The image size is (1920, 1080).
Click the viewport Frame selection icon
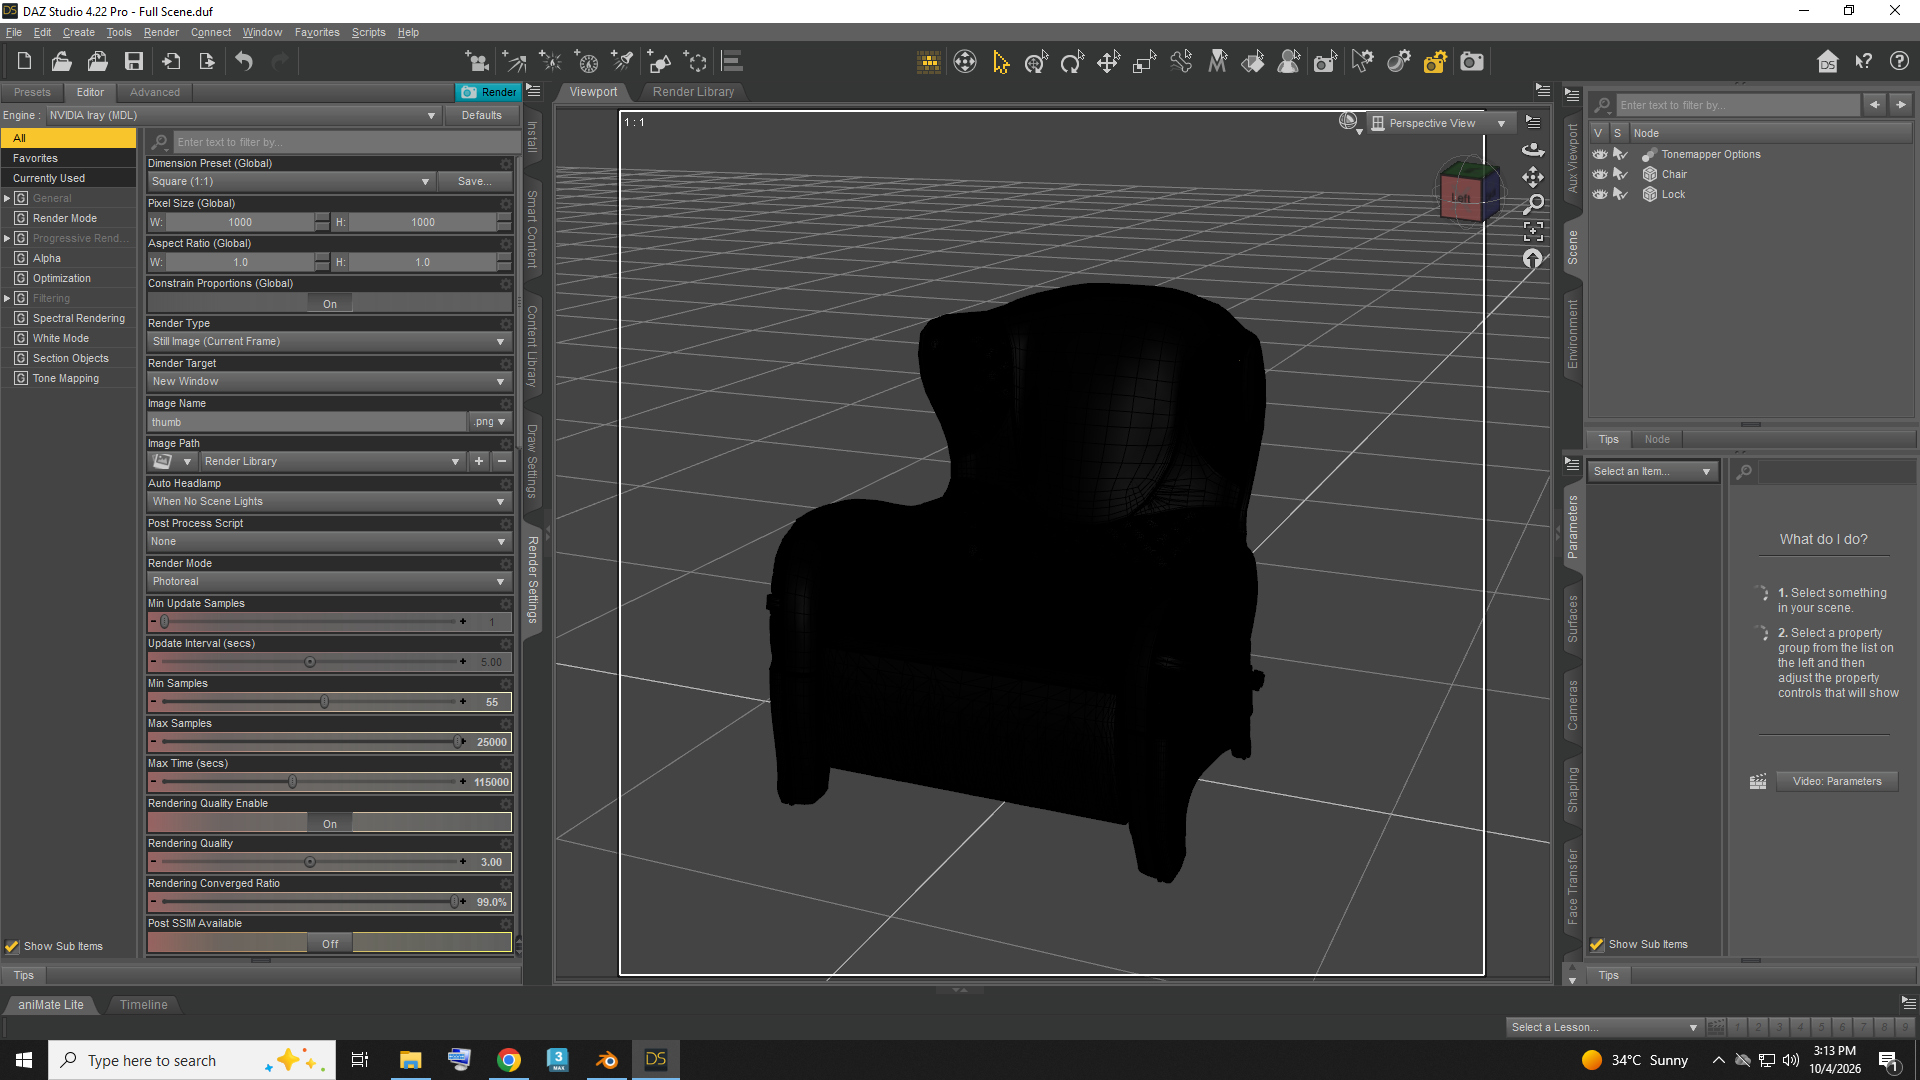tap(1533, 231)
